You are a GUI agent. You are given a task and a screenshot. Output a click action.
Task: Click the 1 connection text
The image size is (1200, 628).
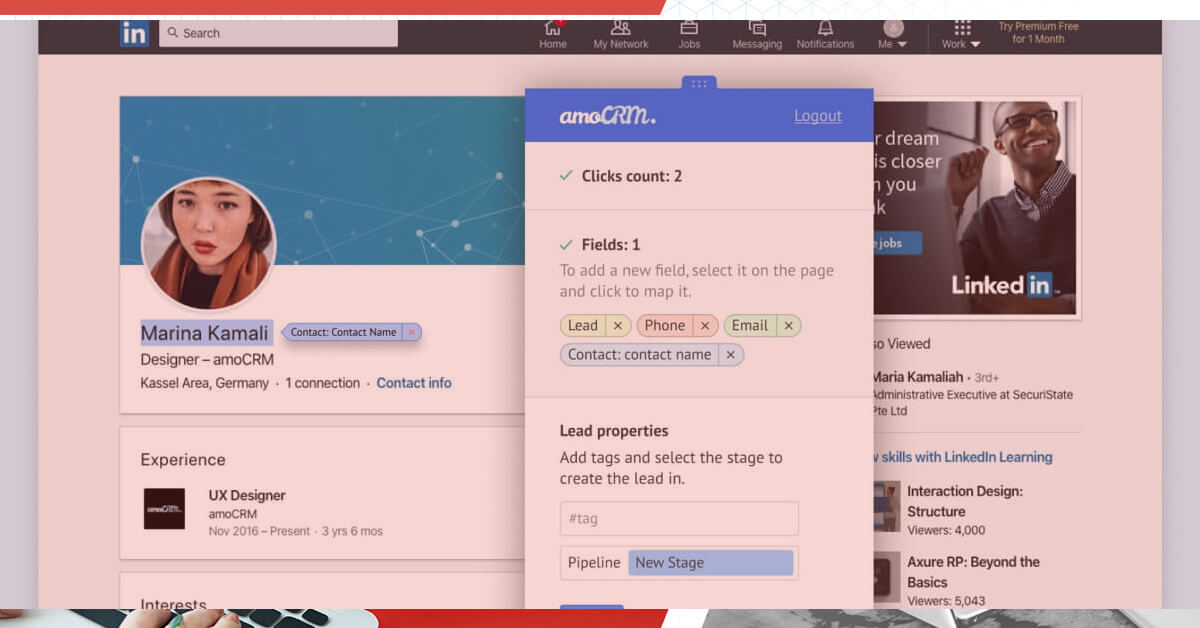[322, 383]
